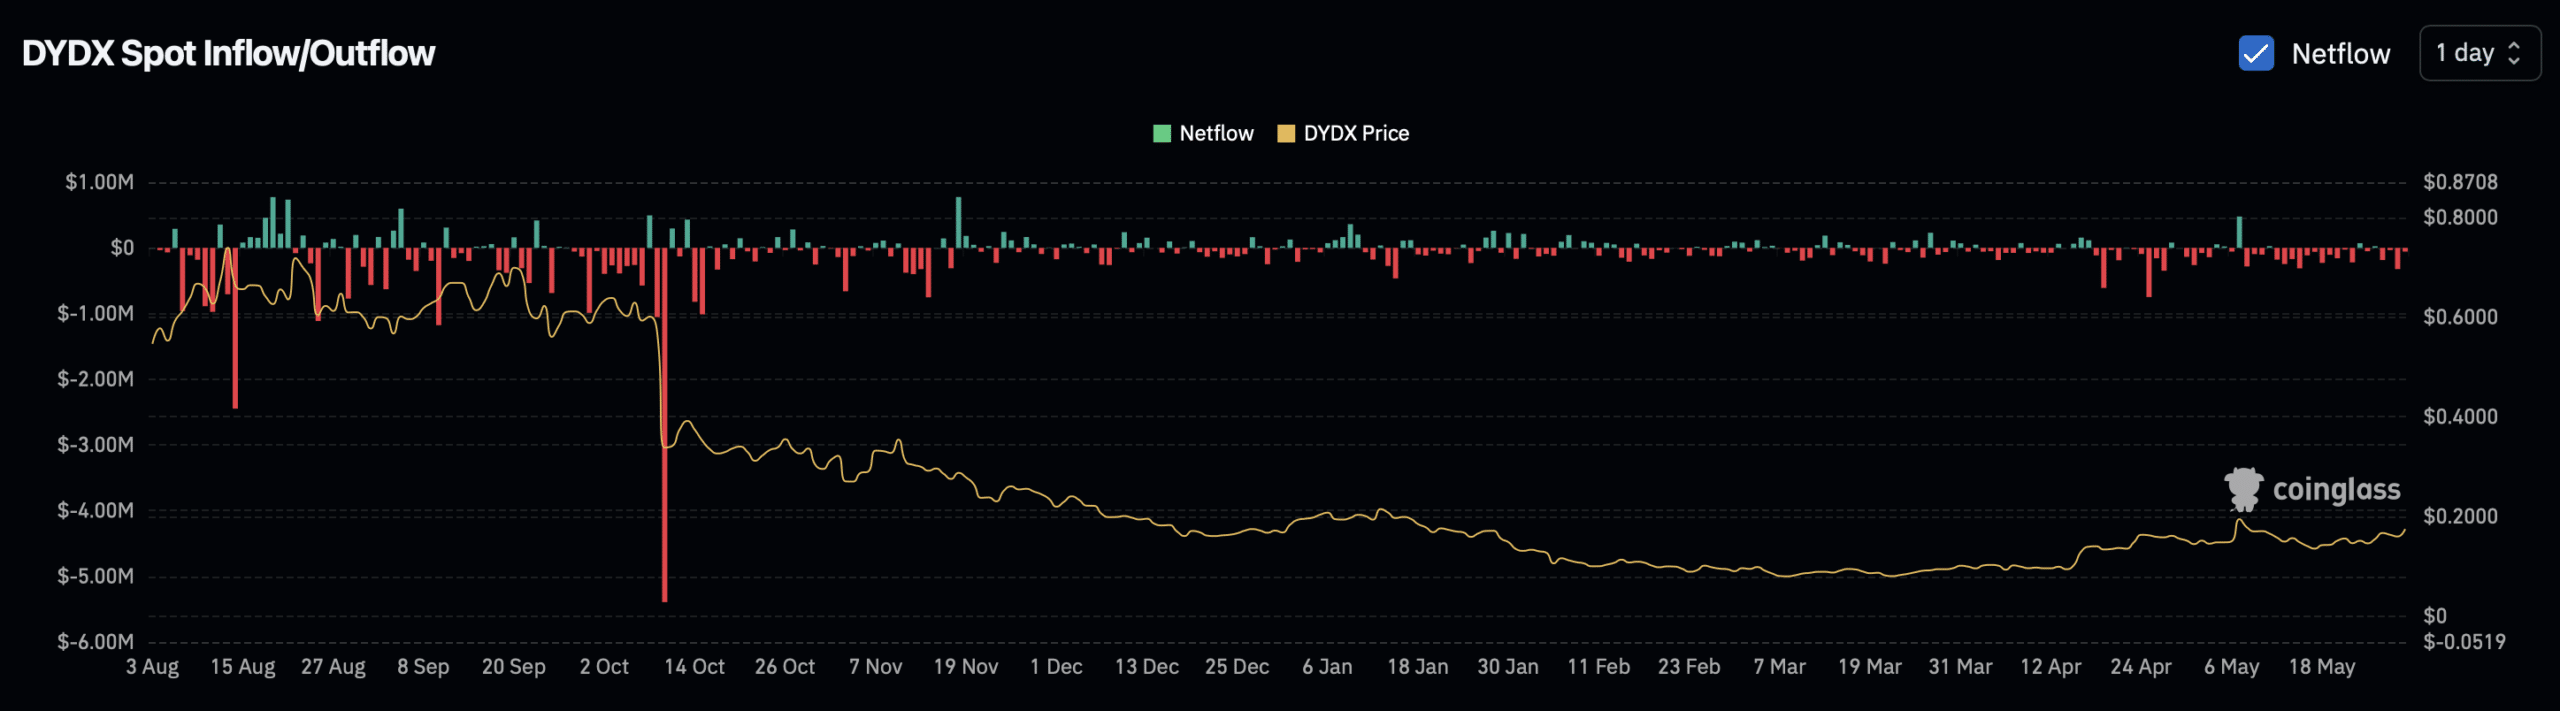This screenshot has width=2560, height=711.
Task: Select the $-3.00M axis label
Action: point(95,445)
